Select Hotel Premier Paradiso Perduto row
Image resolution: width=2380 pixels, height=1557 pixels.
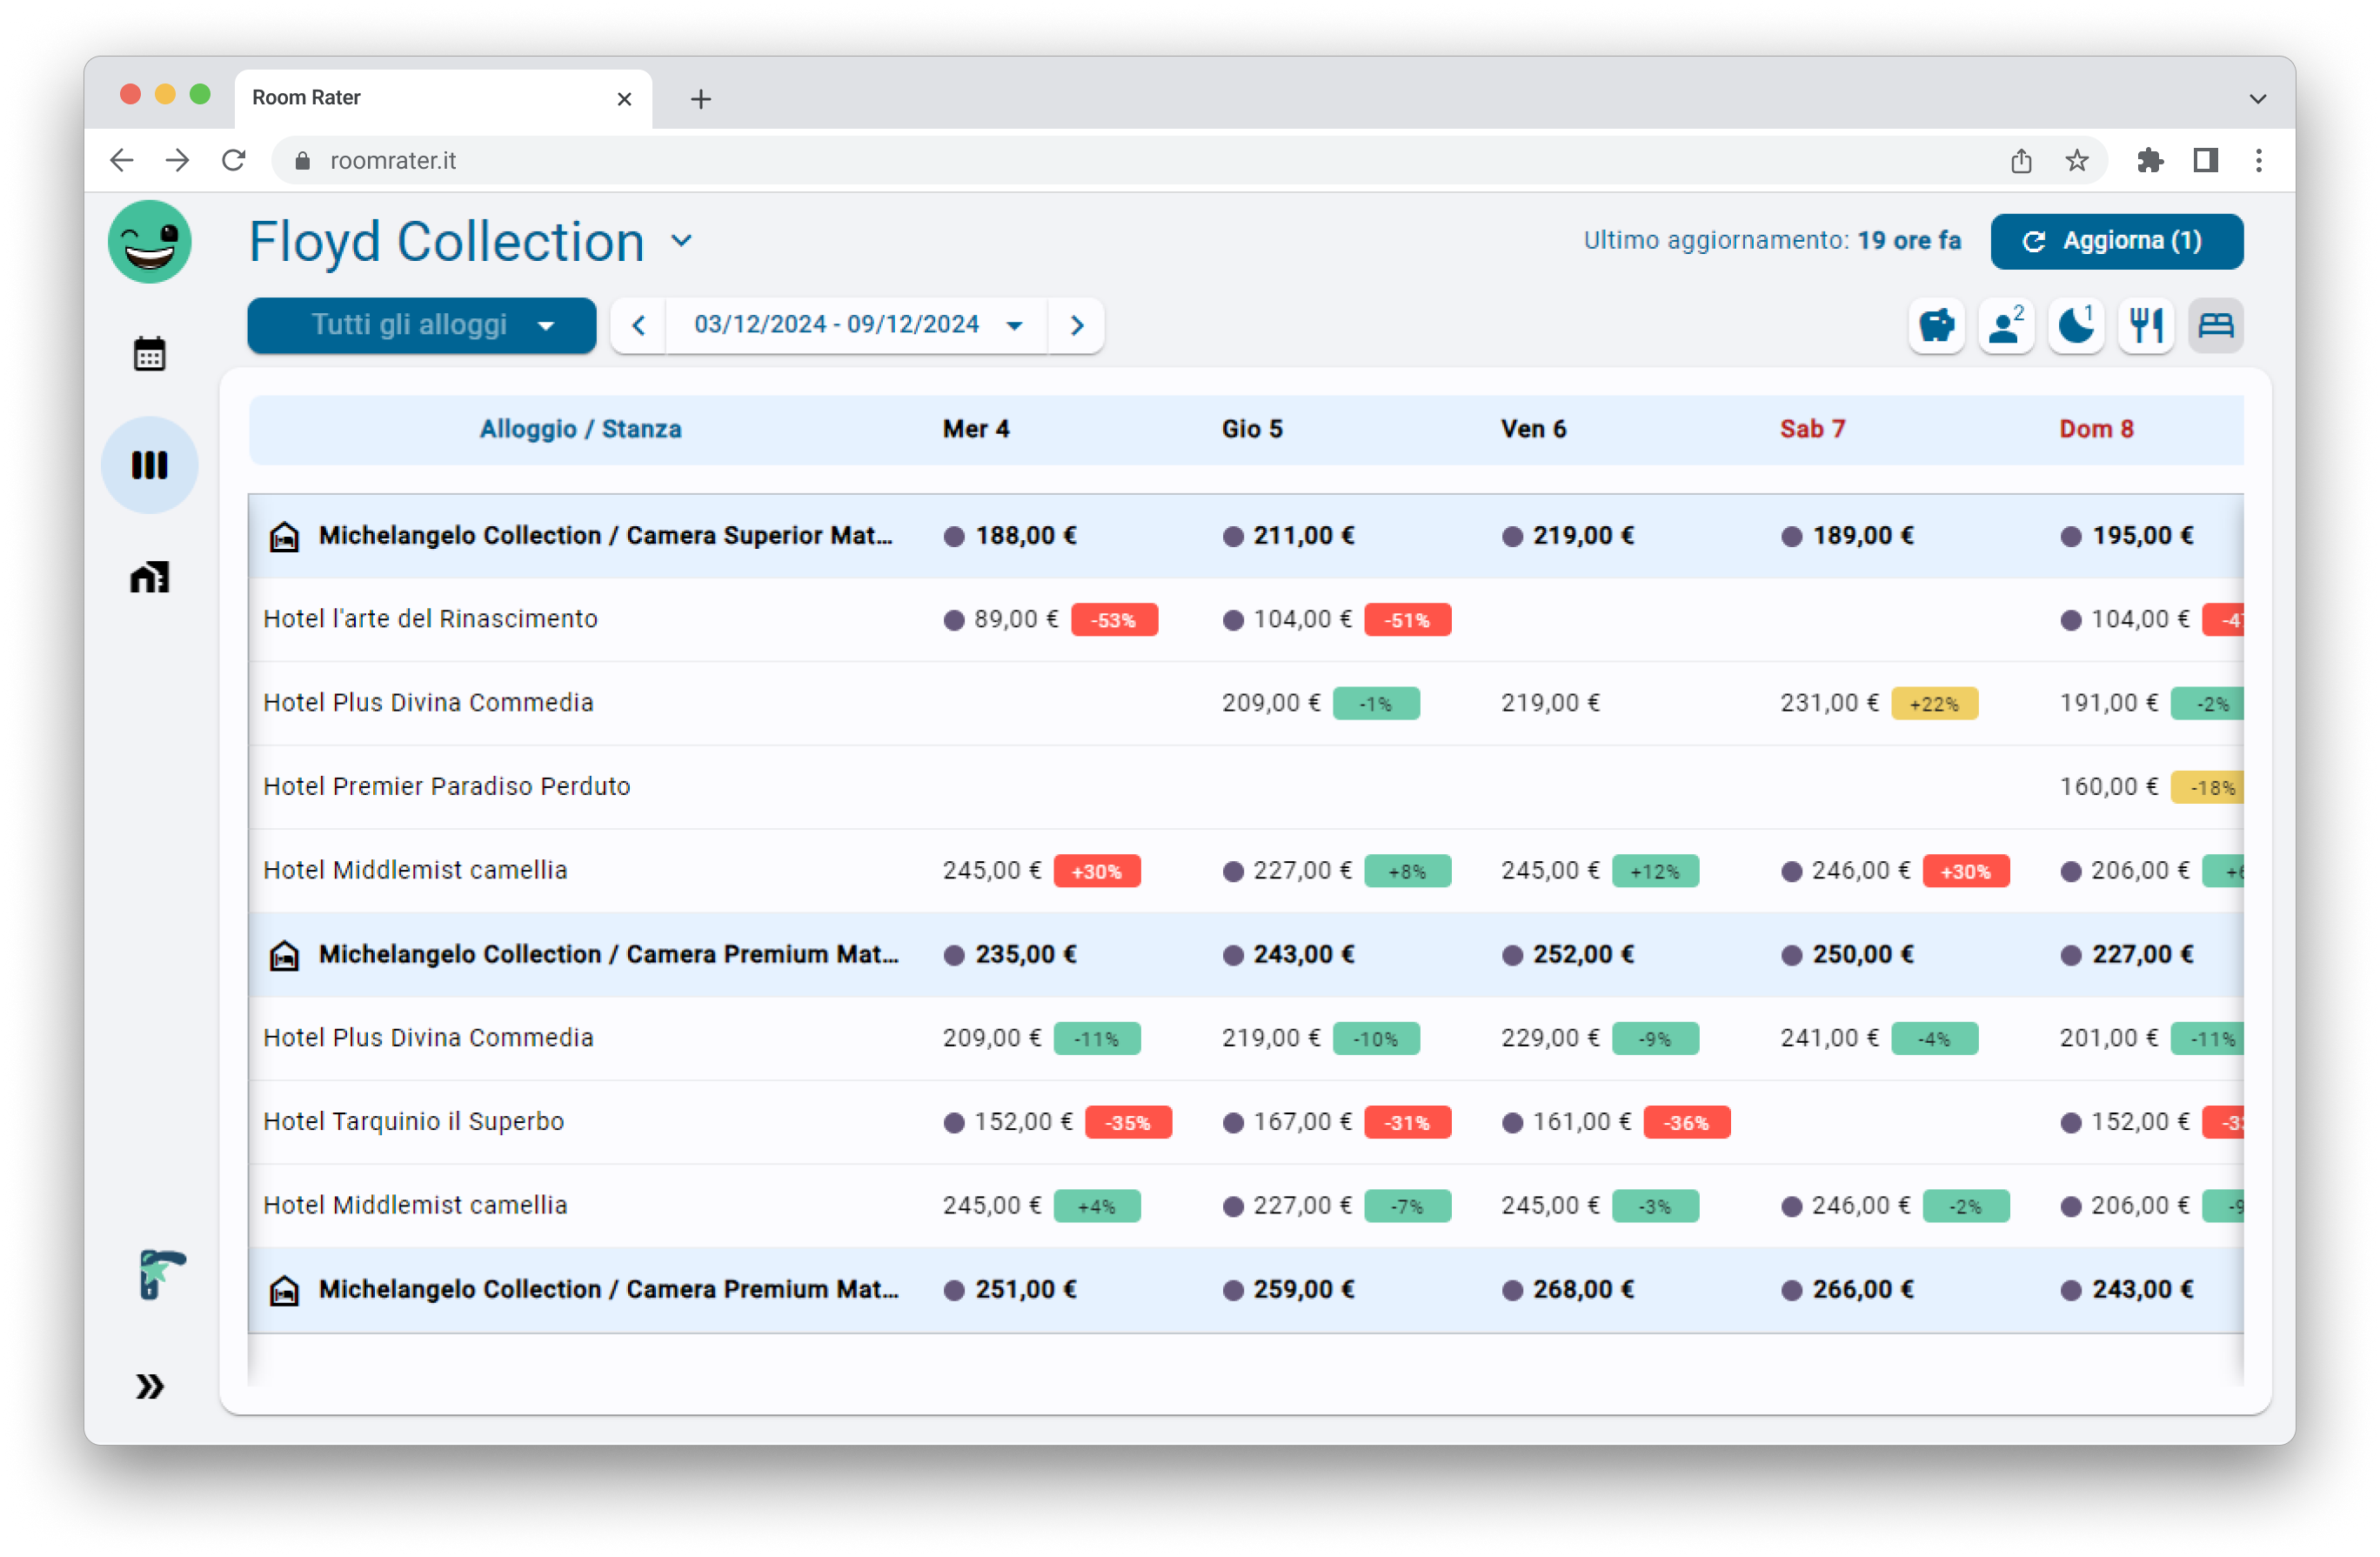[1246, 787]
